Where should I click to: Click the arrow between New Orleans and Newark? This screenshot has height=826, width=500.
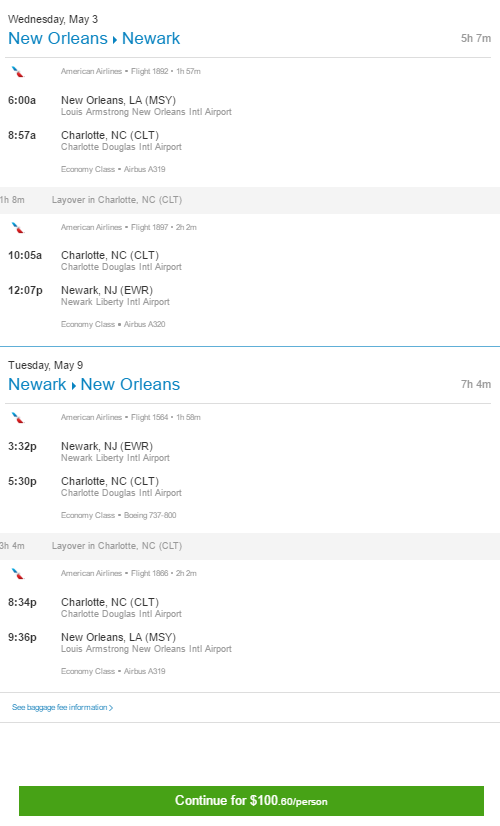tap(114, 40)
